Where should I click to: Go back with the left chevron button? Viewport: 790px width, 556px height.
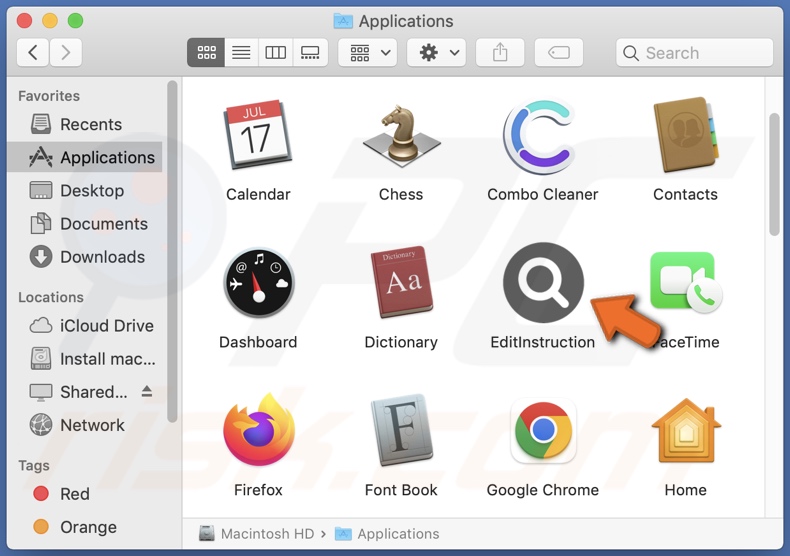tap(33, 52)
